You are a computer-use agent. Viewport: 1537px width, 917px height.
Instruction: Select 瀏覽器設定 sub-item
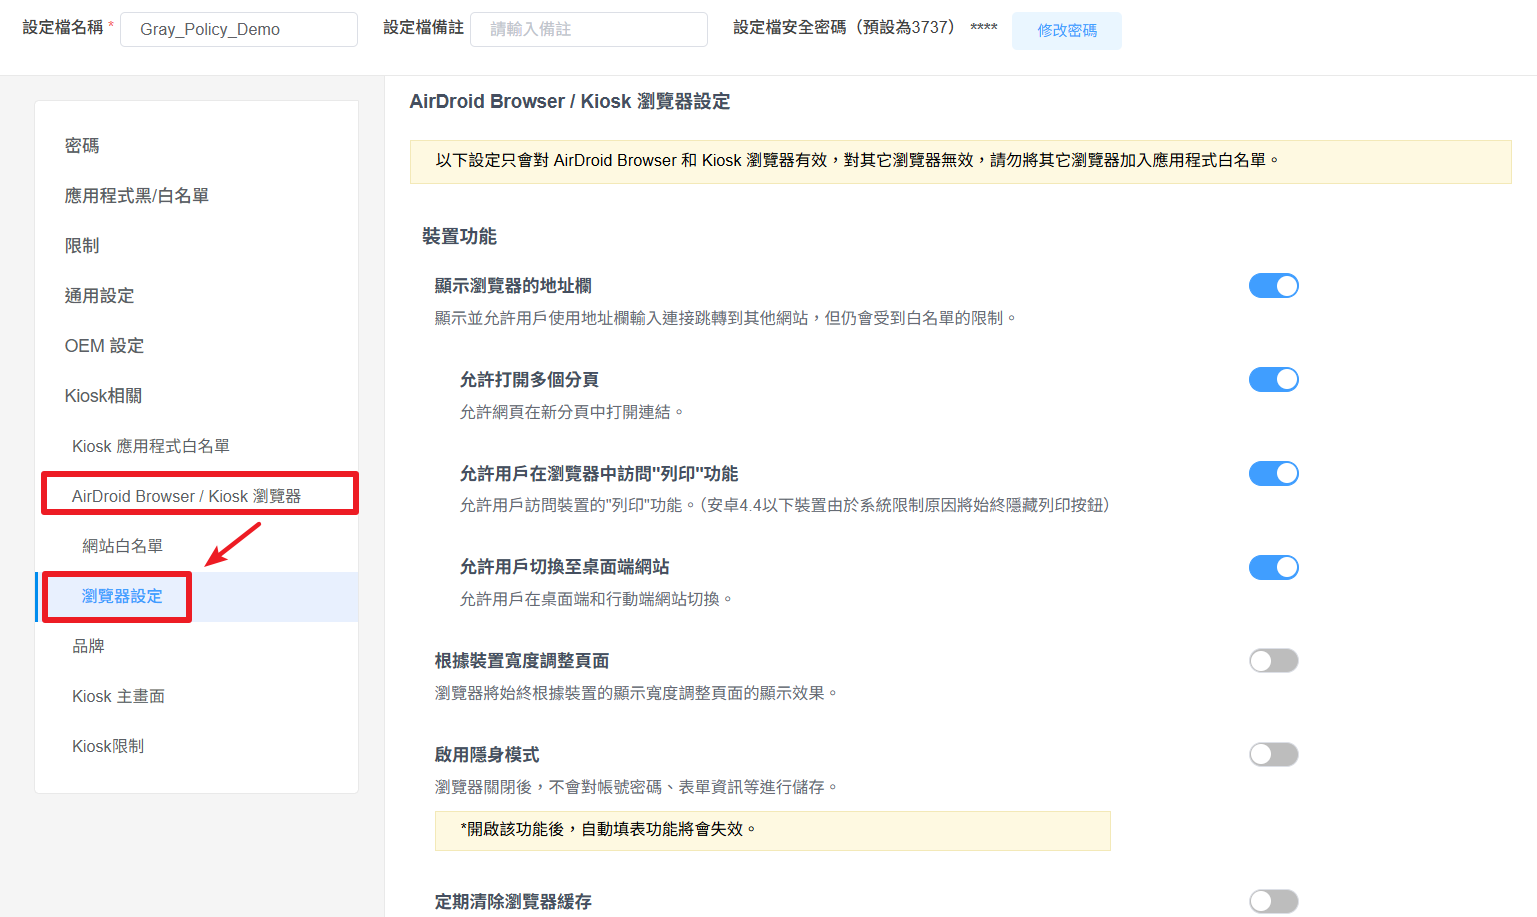pyautogui.click(x=122, y=596)
